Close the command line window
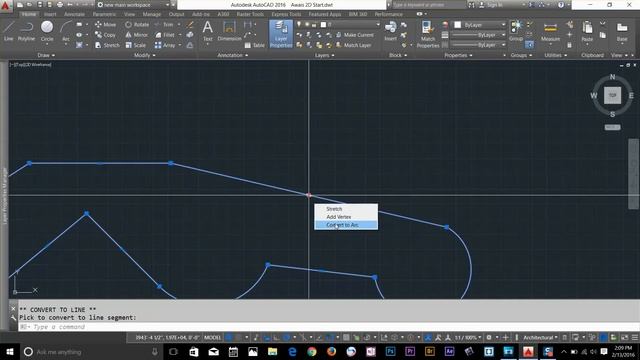This screenshot has width=640, height=360. point(13,309)
